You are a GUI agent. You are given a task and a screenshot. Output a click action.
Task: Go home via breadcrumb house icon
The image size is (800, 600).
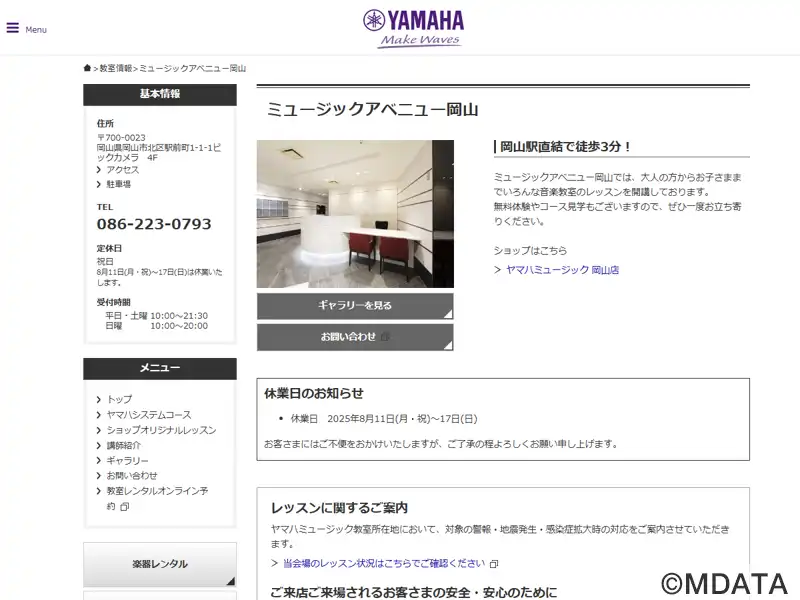(x=87, y=68)
